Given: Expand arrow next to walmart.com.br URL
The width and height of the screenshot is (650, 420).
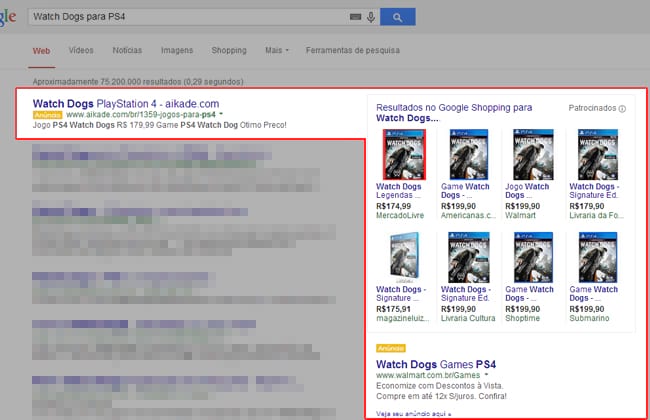Looking at the screenshot, I should (486, 375).
